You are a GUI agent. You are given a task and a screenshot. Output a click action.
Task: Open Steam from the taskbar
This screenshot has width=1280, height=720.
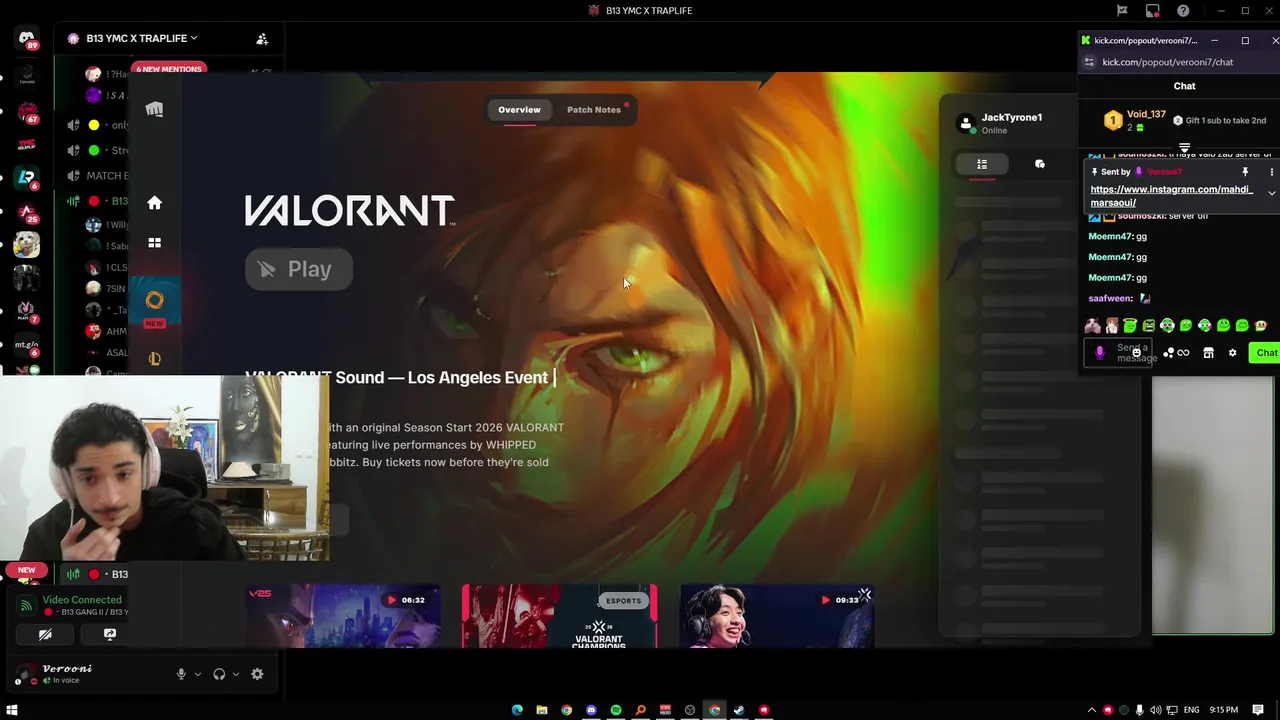739,710
